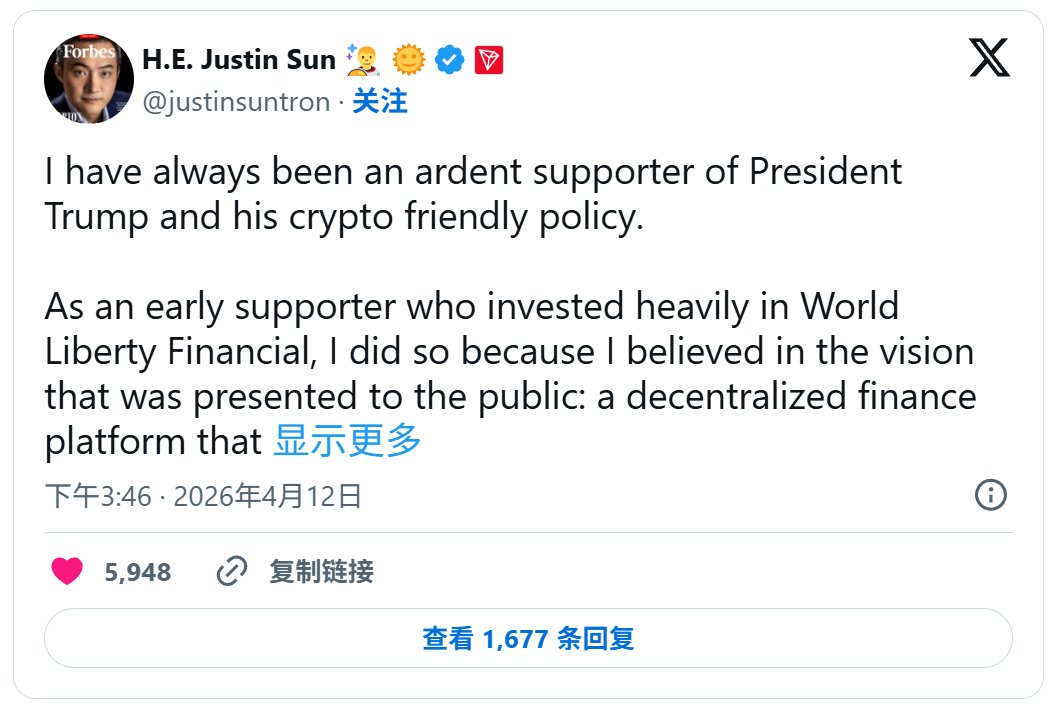
Task: Click the TRON red diamond emoji in the name
Action: click(x=491, y=59)
